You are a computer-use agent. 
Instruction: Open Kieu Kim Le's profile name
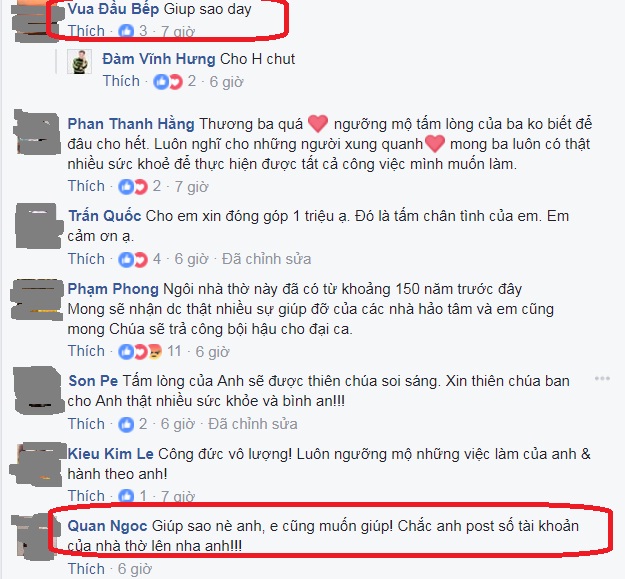point(110,454)
